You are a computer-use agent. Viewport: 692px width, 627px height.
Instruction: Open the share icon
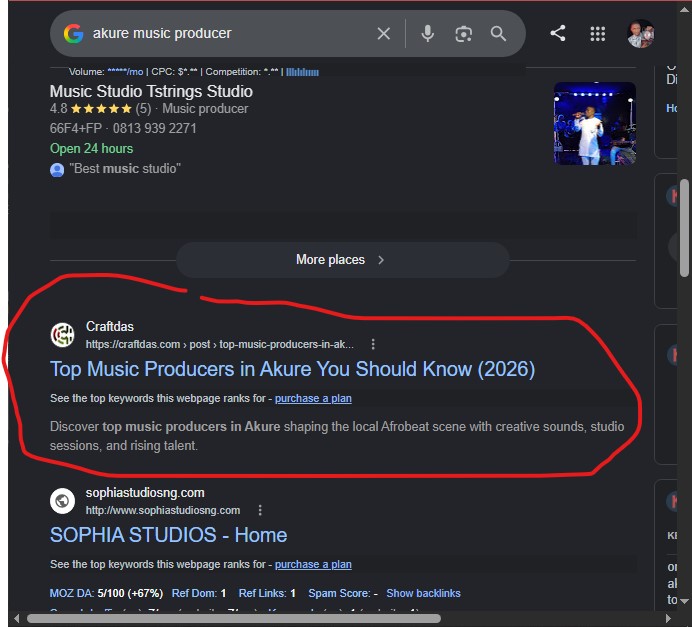tap(558, 33)
